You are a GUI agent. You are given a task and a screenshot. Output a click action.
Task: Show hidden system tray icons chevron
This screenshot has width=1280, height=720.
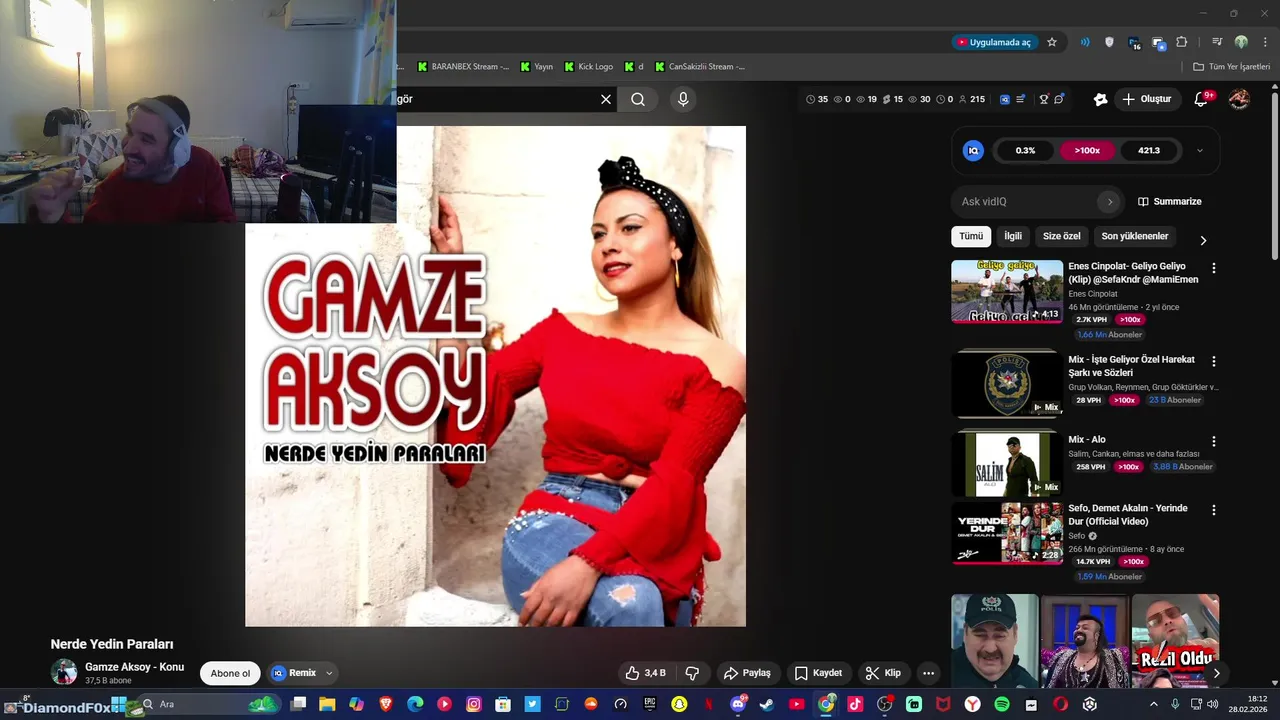pyautogui.click(x=1154, y=704)
